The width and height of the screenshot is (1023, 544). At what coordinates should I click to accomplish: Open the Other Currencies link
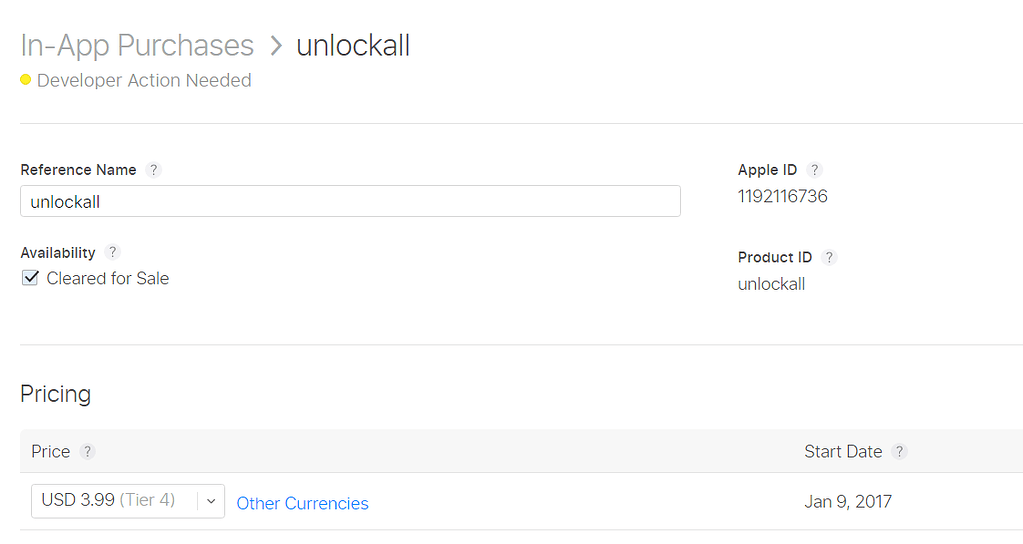(302, 503)
